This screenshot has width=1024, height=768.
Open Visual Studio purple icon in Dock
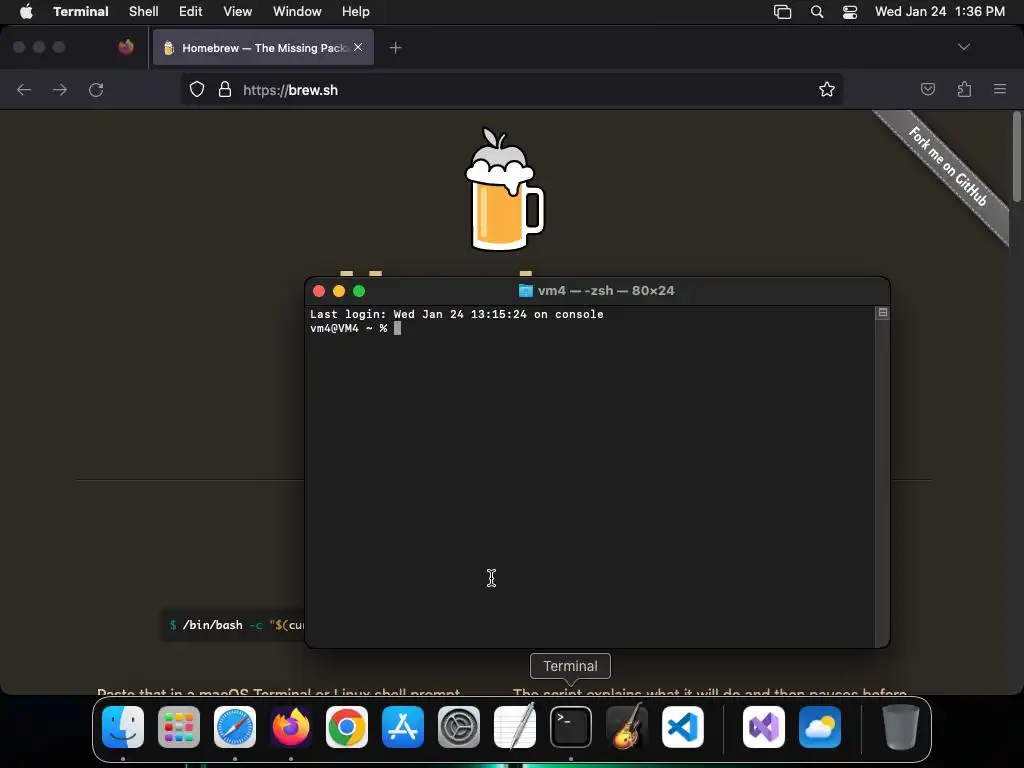(x=764, y=726)
